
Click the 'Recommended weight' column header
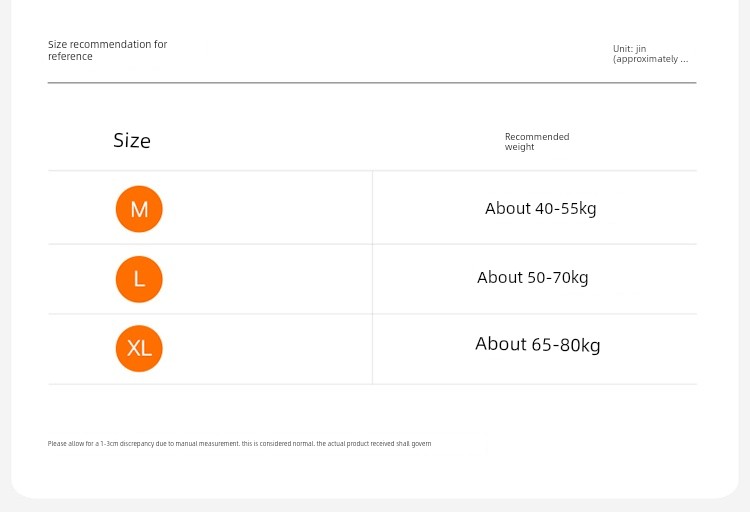click(537, 142)
